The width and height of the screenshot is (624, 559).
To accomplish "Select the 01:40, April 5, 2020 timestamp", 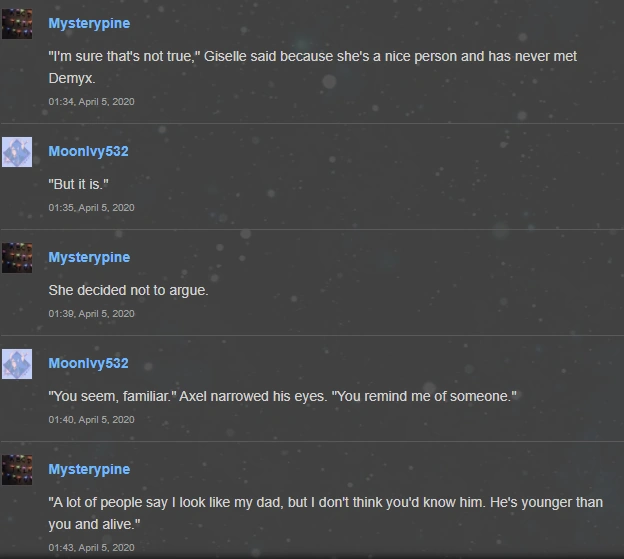I will [x=91, y=420].
